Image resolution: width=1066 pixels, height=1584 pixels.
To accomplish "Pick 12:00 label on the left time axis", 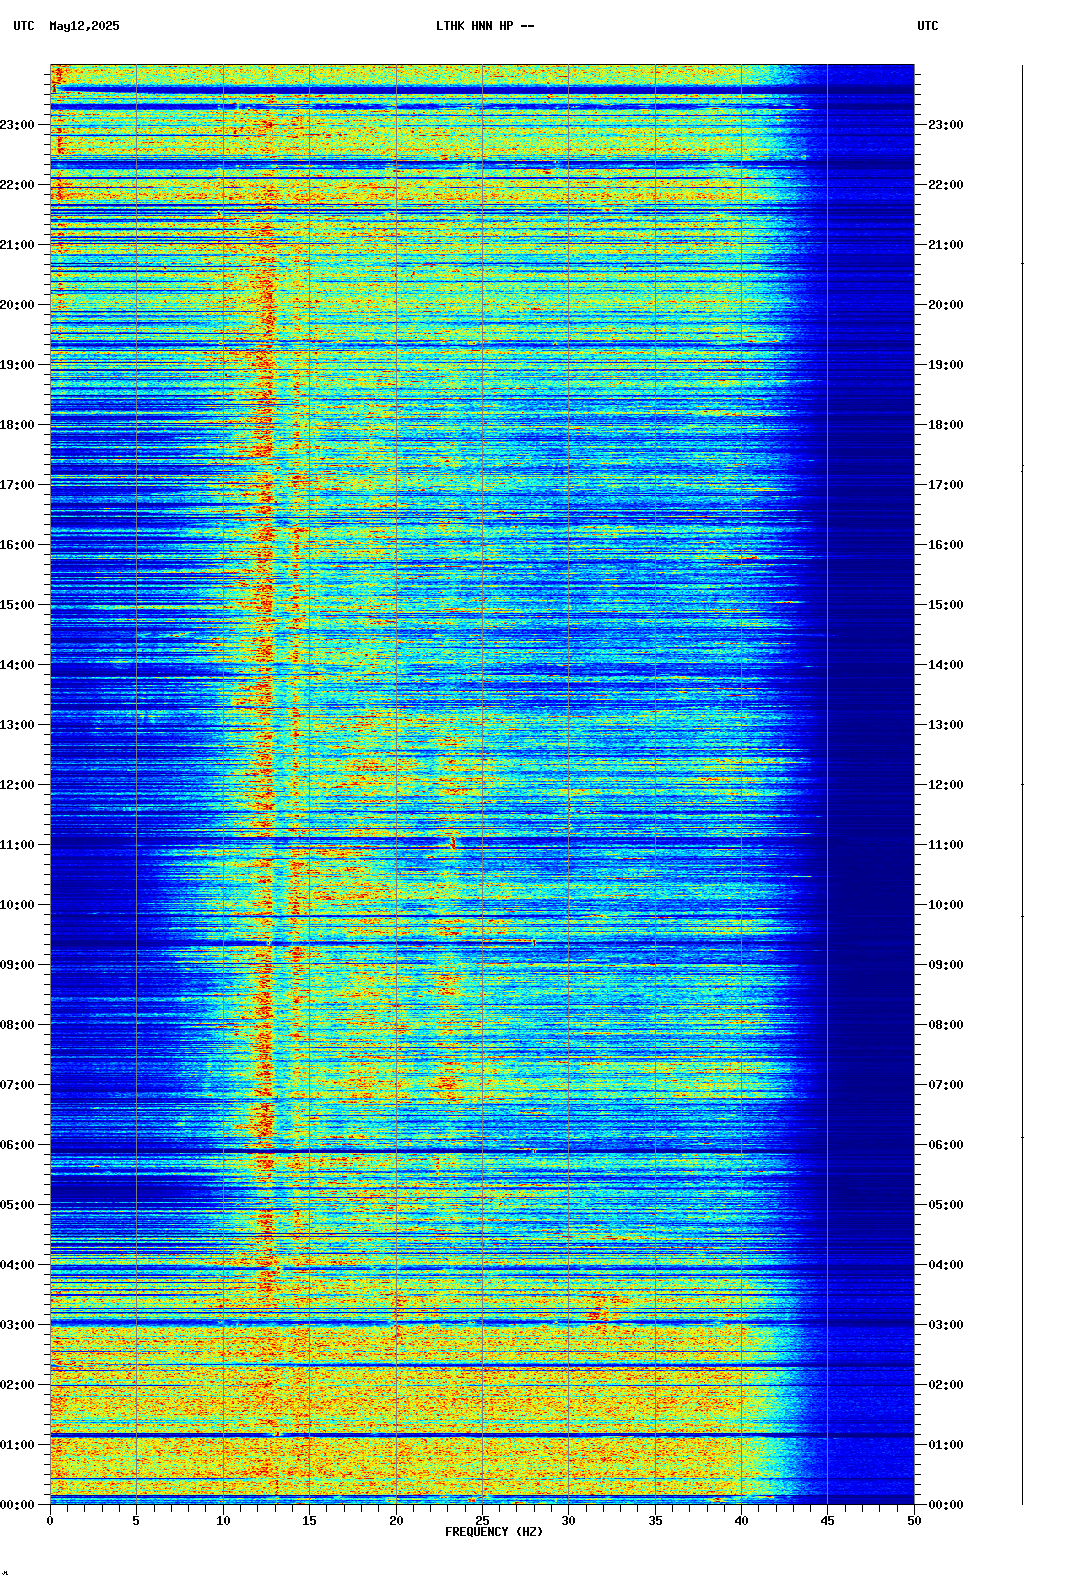I will (x=17, y=785).
